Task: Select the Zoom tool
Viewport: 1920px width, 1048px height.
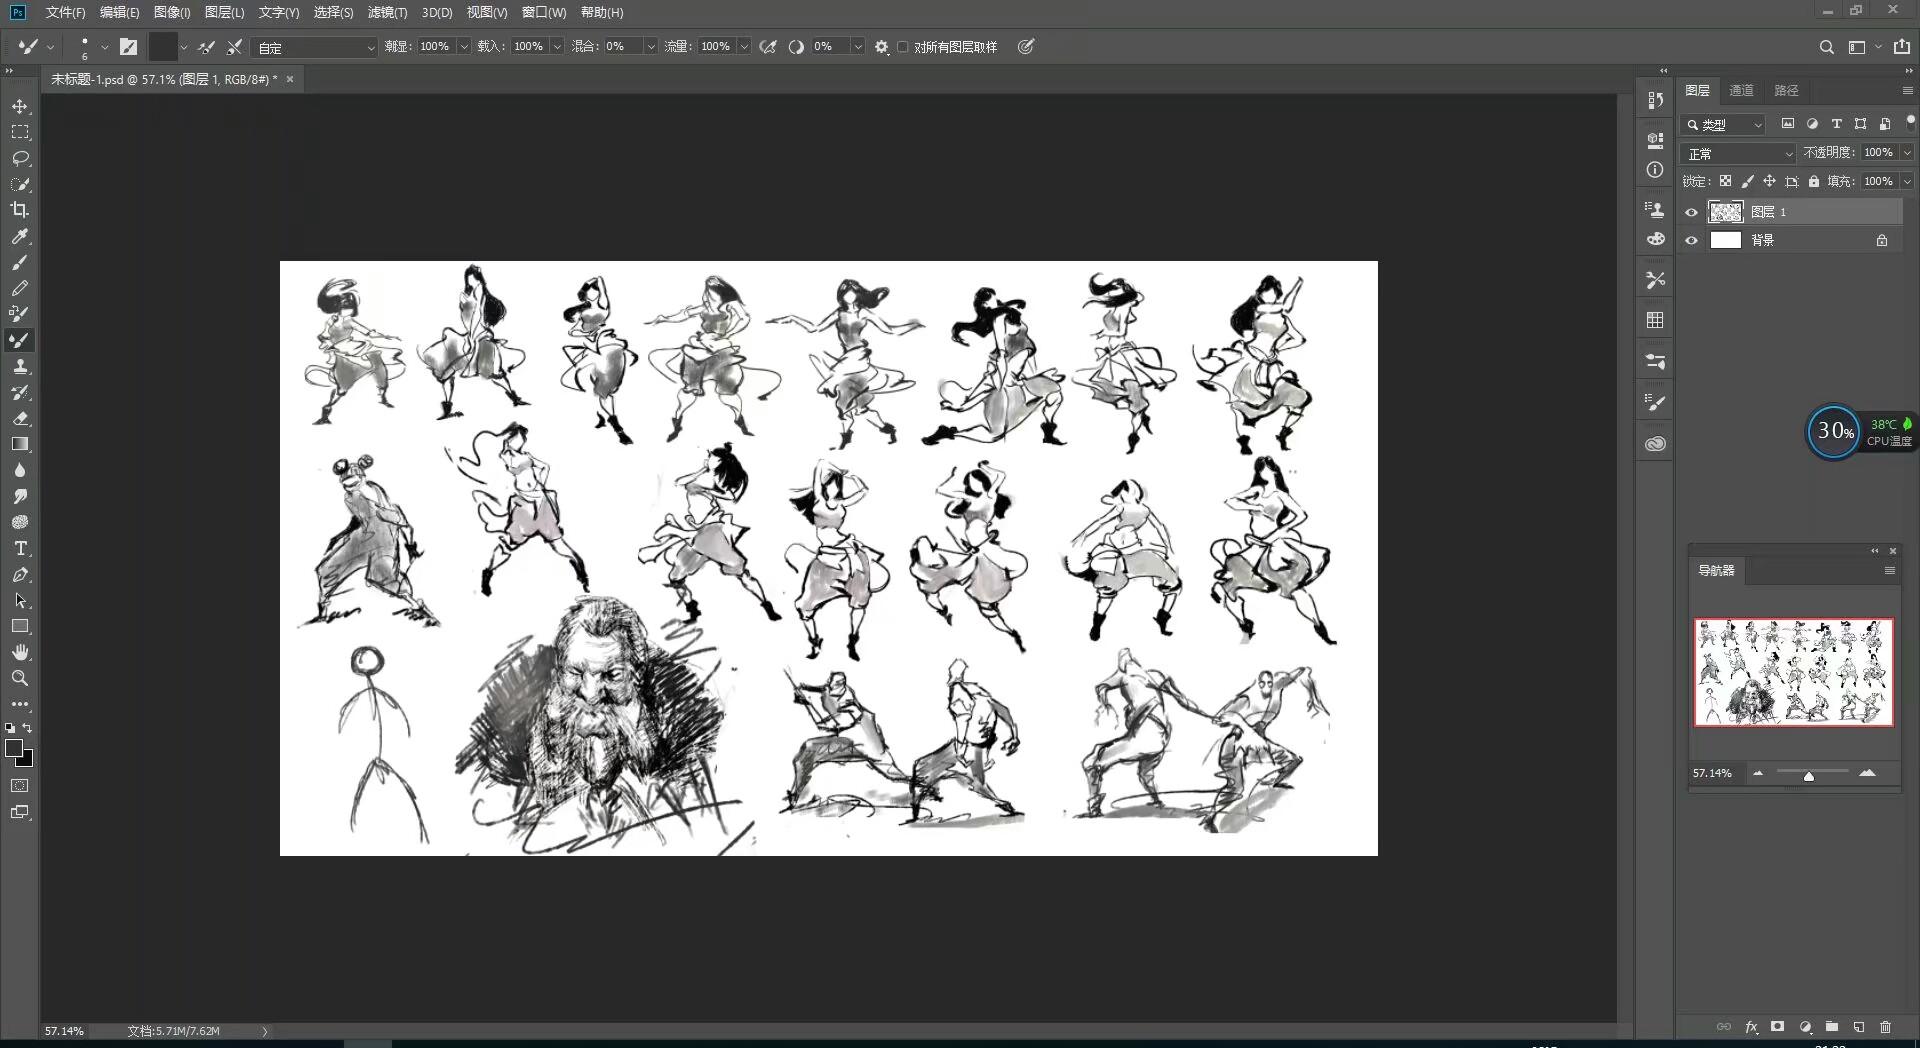Action: [20, 678]
